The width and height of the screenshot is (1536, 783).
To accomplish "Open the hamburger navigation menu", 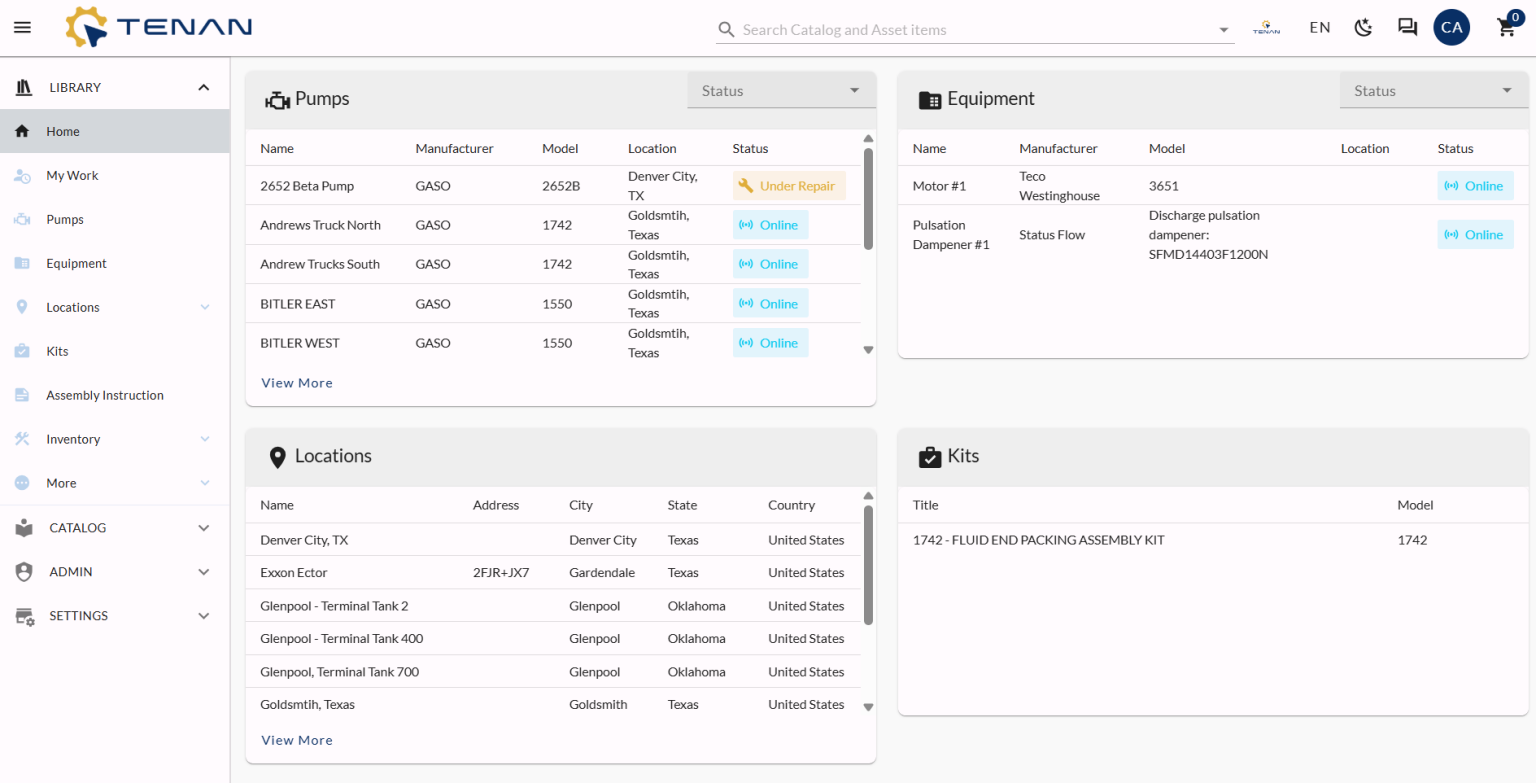I will click(x=22, y=27).
